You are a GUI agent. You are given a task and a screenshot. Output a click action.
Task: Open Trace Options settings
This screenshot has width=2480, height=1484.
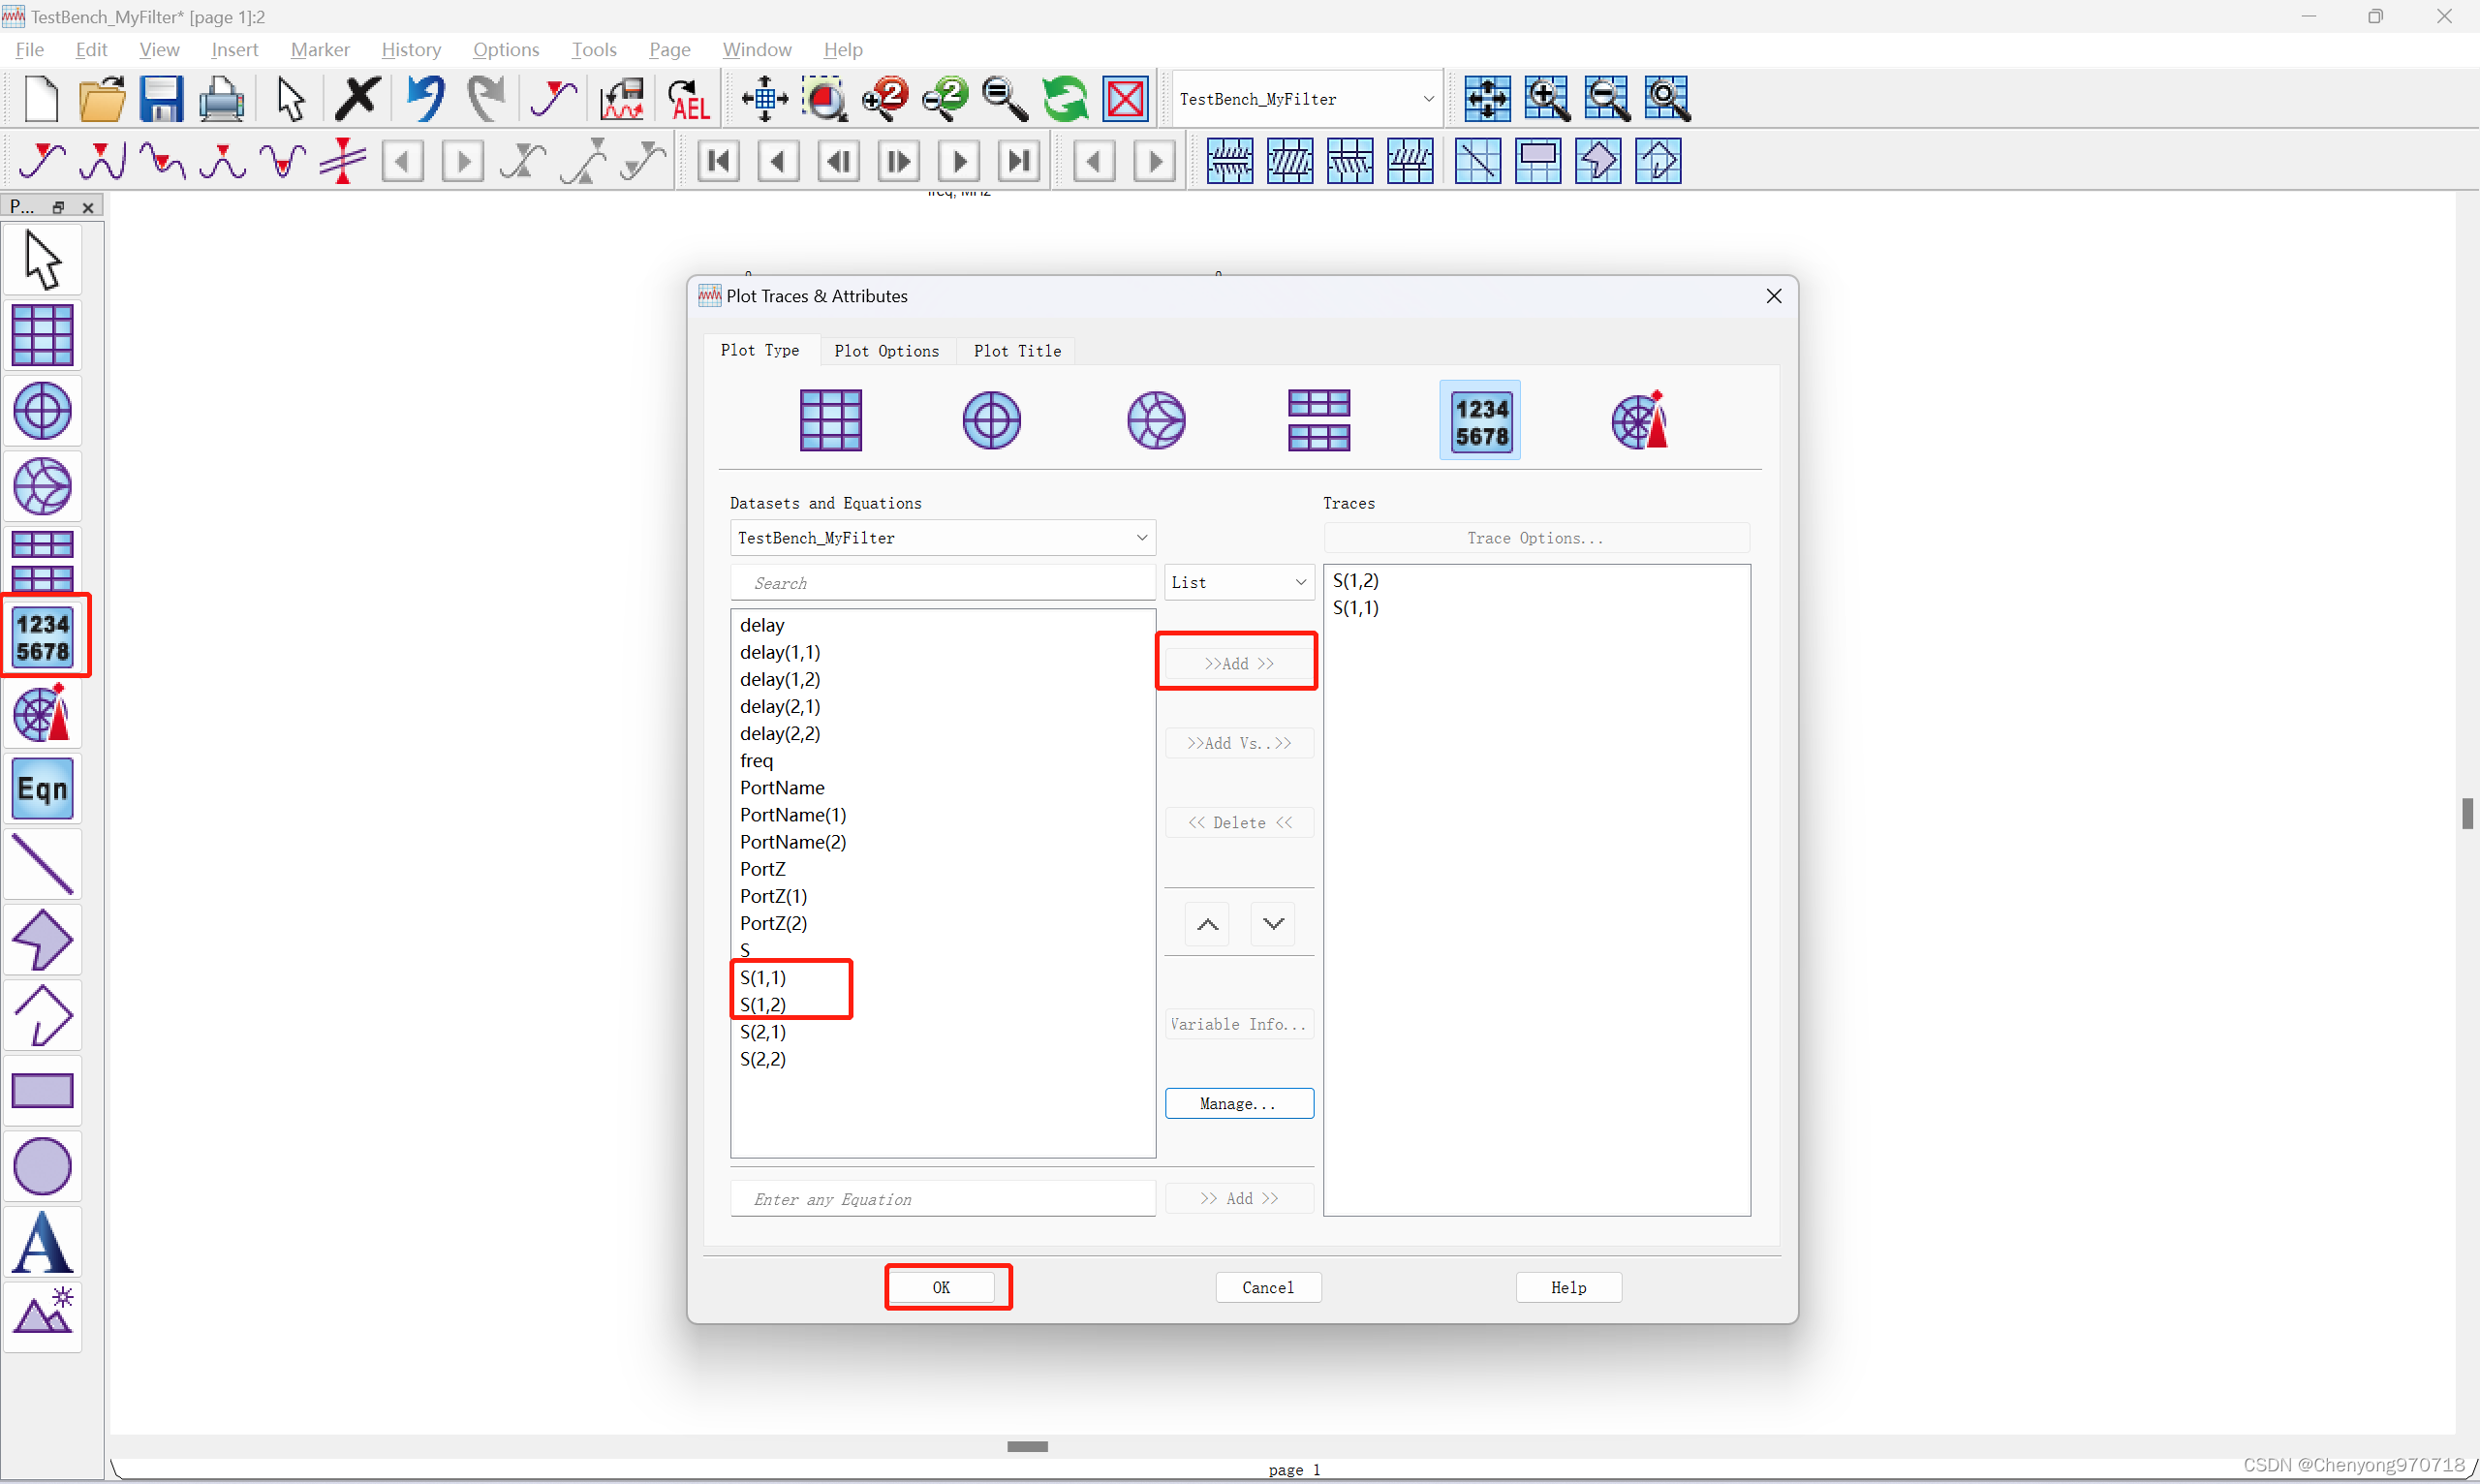pos(1535,538)
